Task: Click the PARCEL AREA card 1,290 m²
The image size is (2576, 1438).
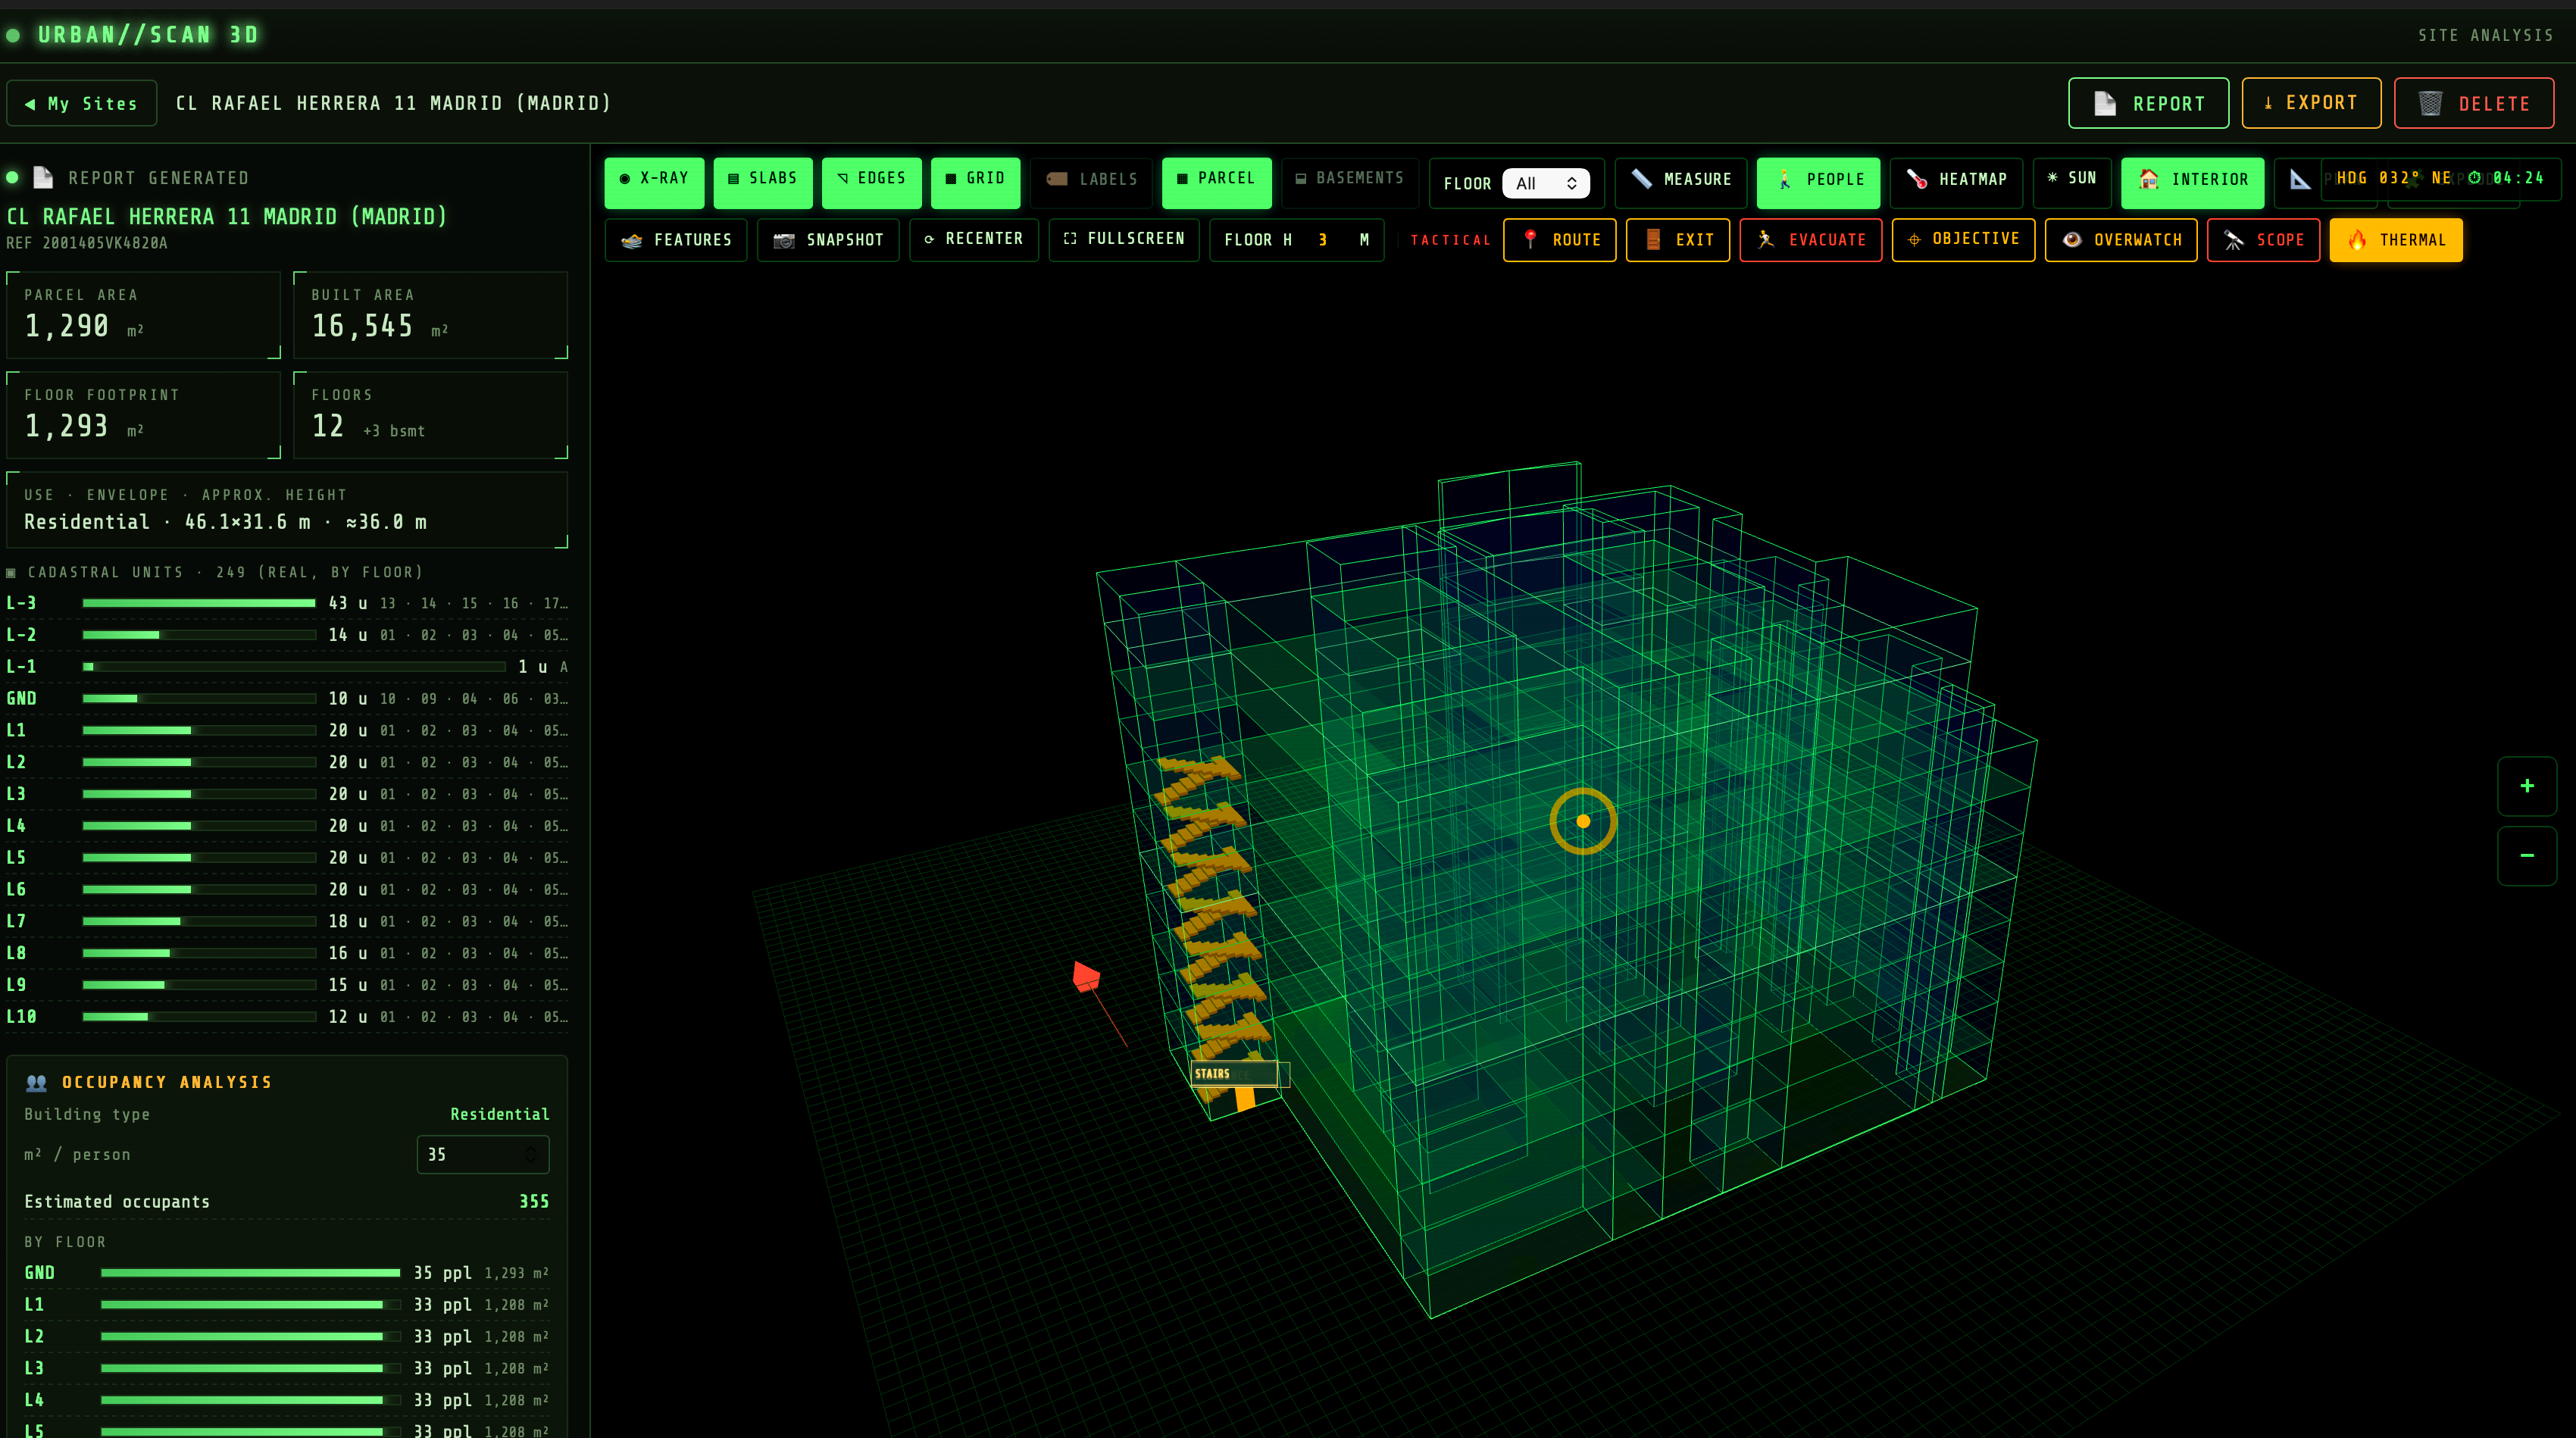Action: pyautogui.click(x=144, y=315)
